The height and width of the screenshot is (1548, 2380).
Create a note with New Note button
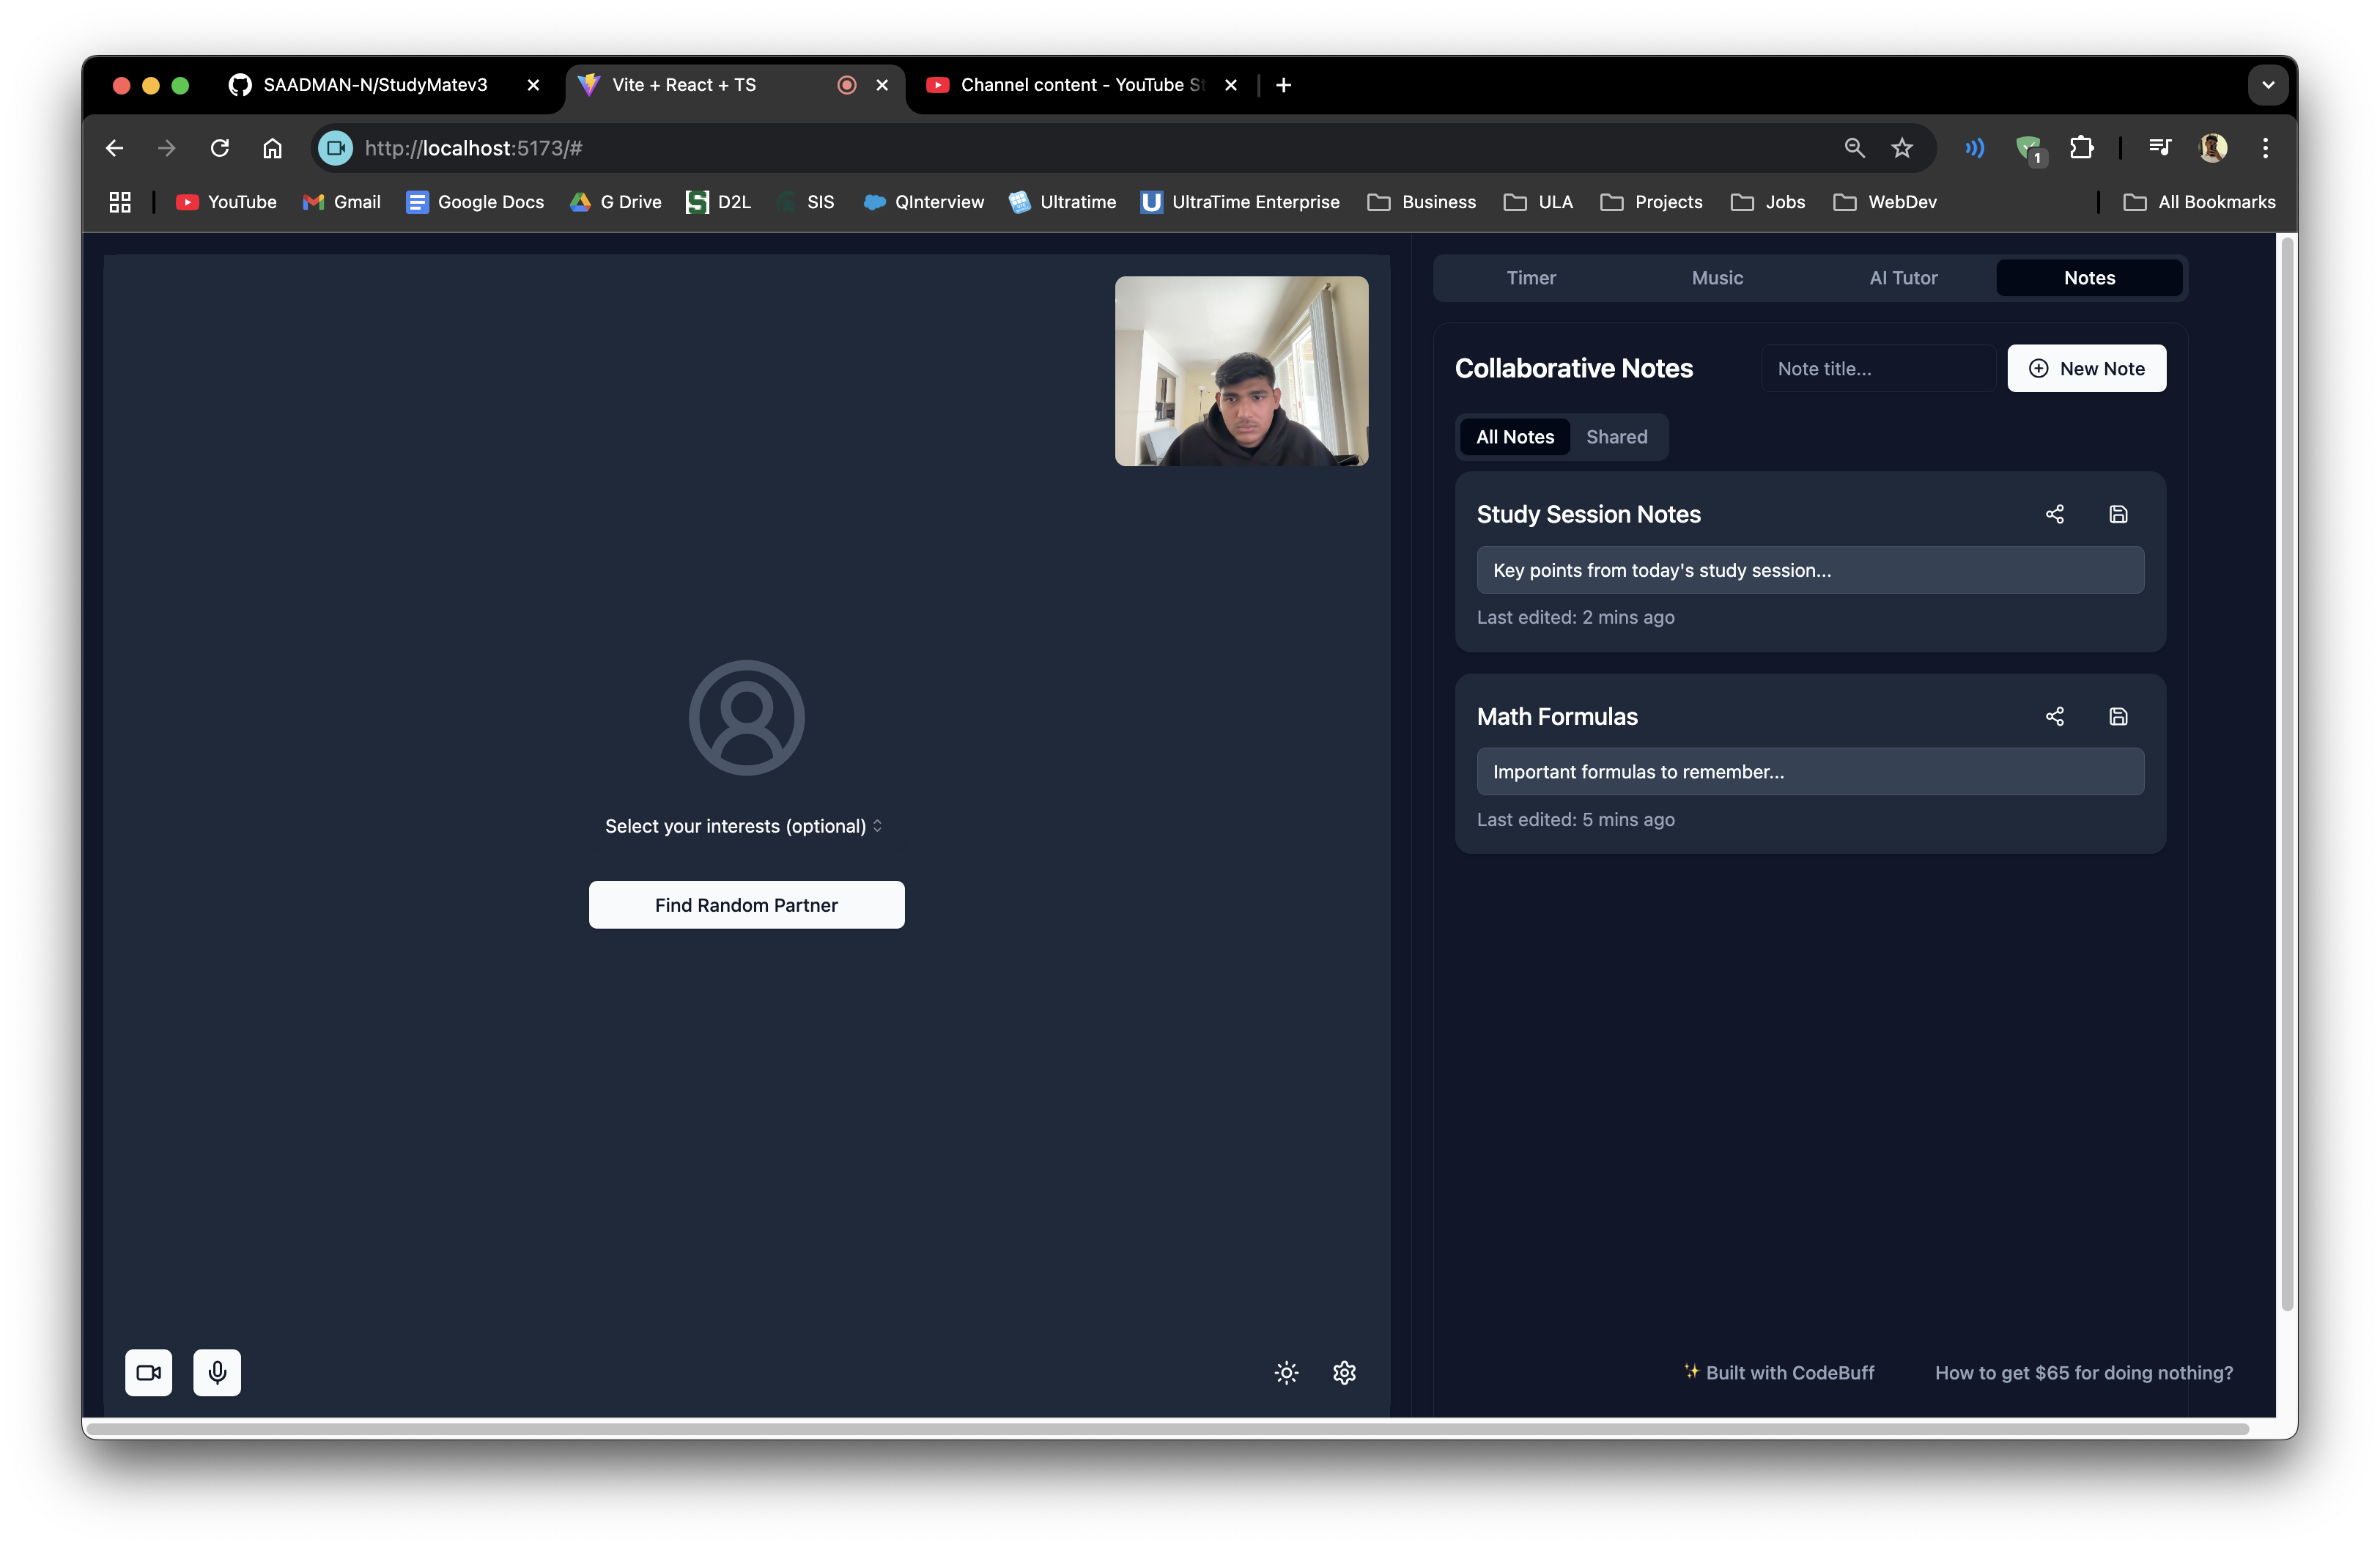[2086, 369]
